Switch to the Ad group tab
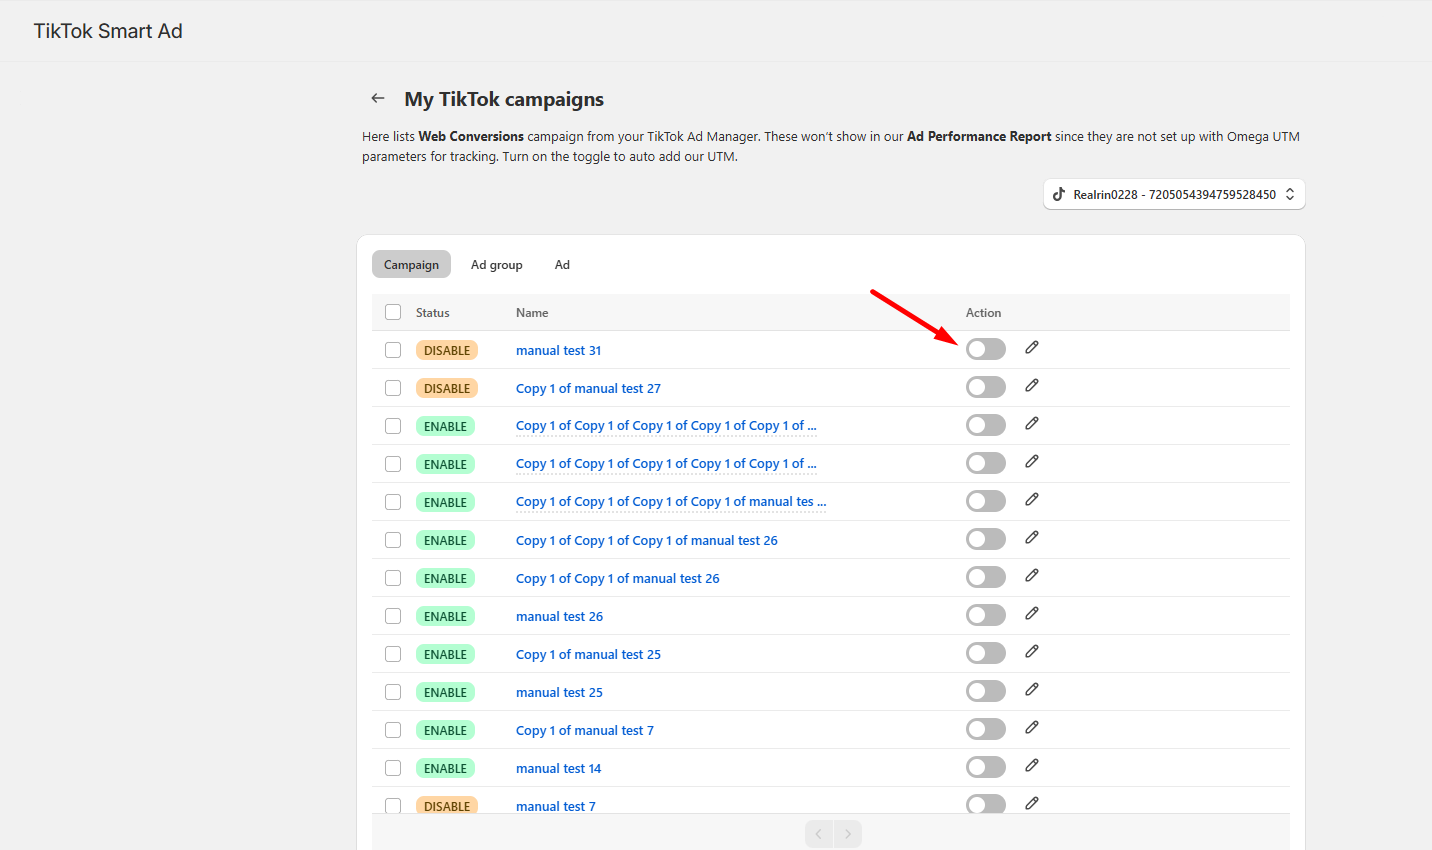This screenshot has height=850, width=1432. pos(496,265)
